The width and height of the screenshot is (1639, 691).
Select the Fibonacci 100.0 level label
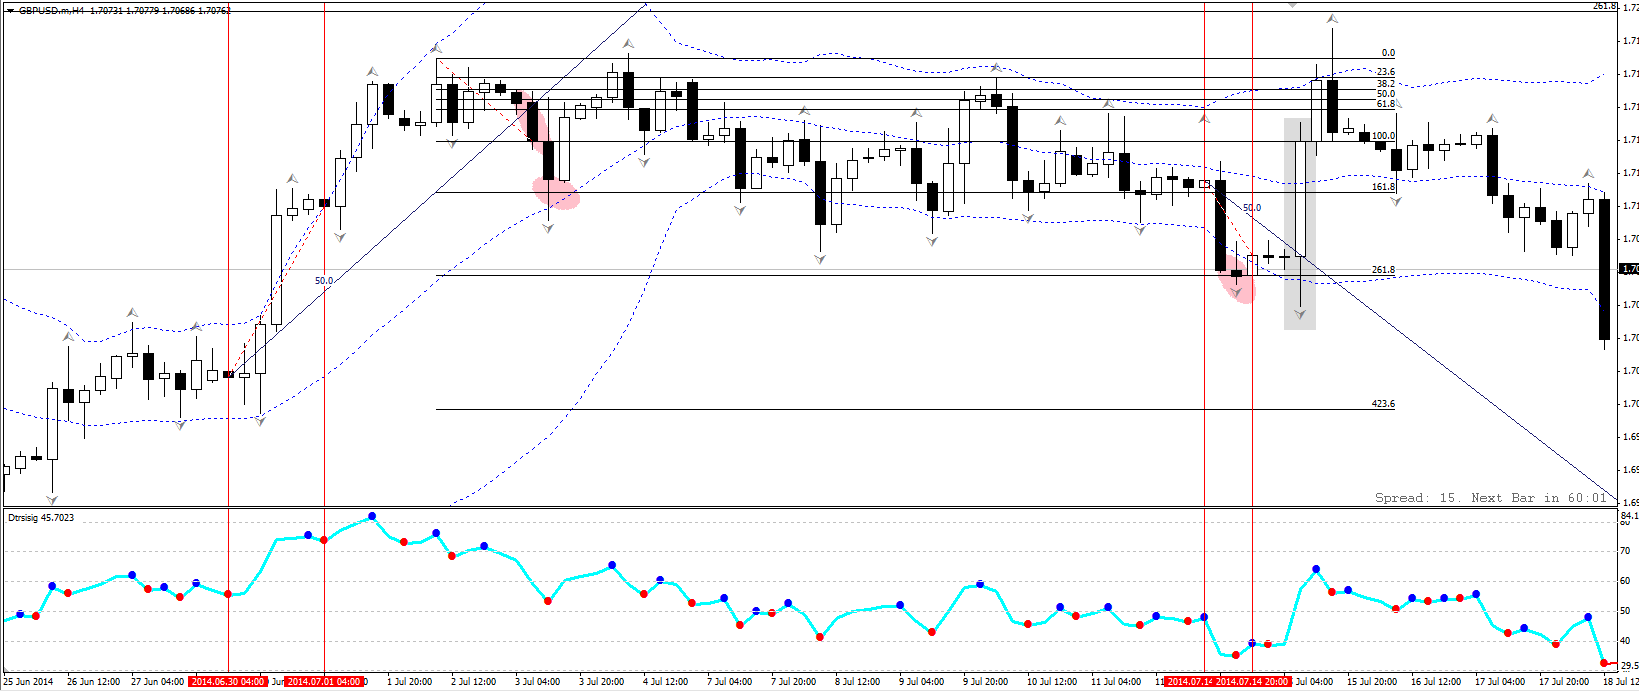pos(1383,136)
